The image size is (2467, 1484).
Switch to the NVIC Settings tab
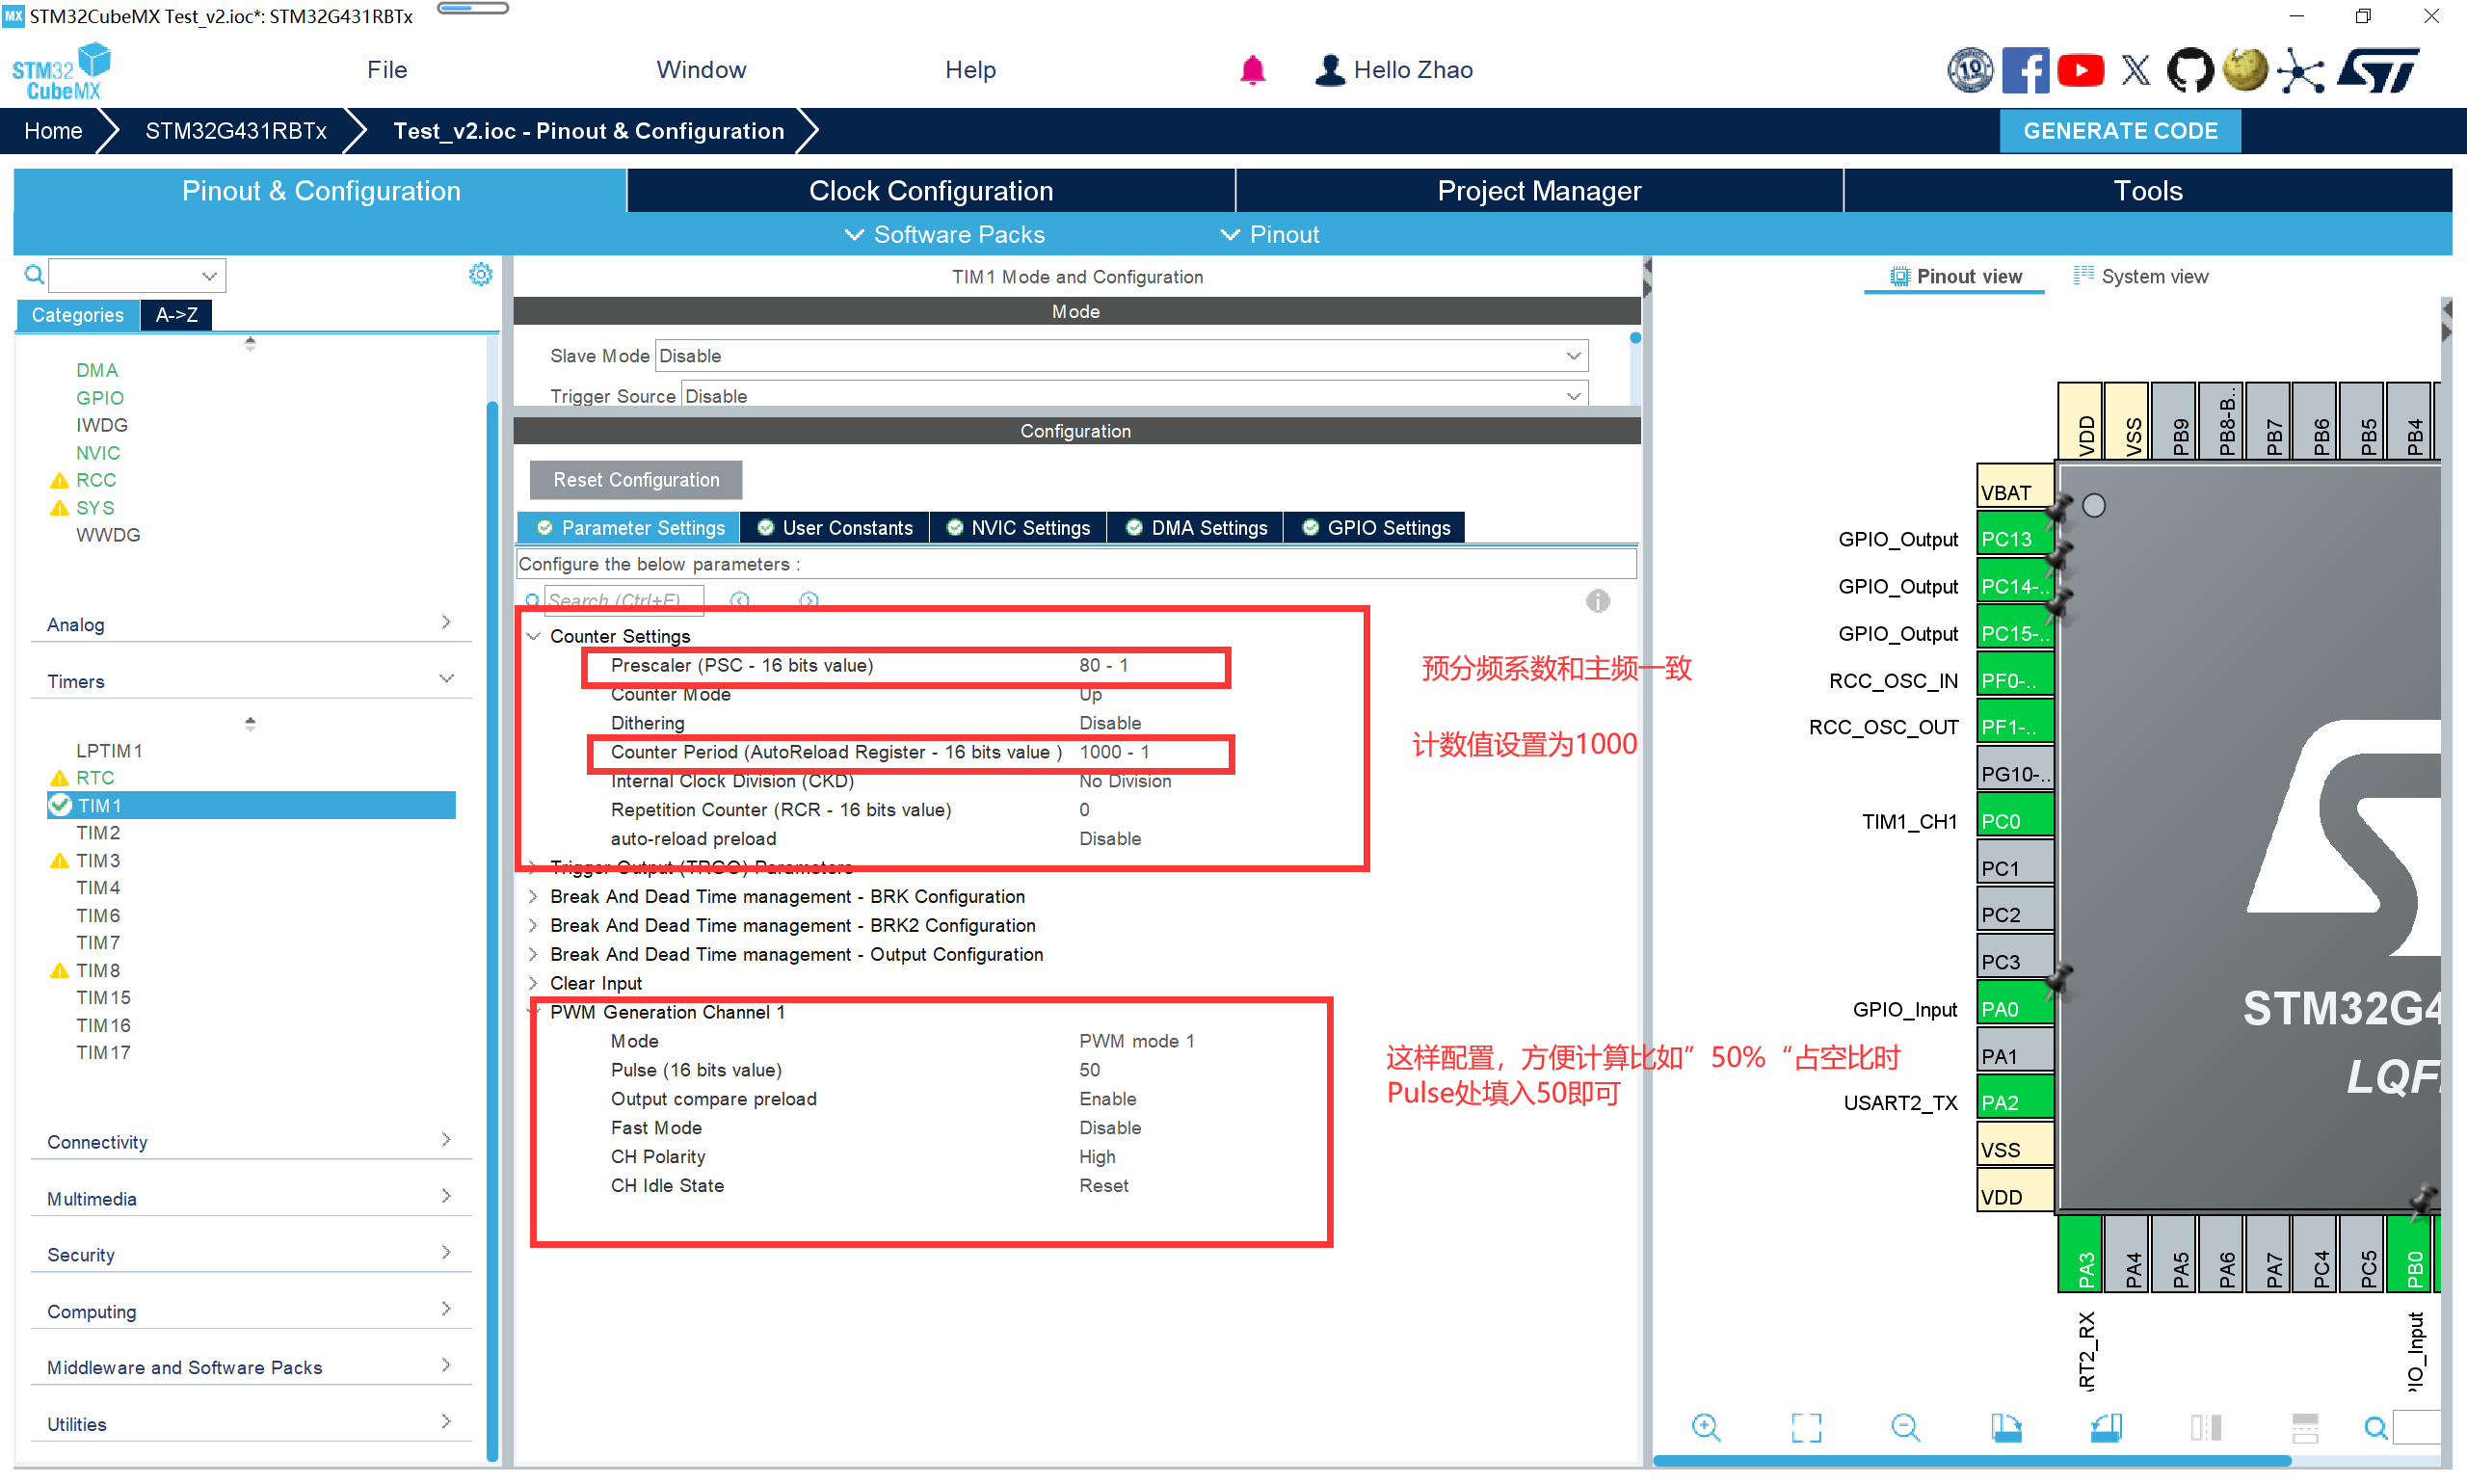click(1018, 528)
